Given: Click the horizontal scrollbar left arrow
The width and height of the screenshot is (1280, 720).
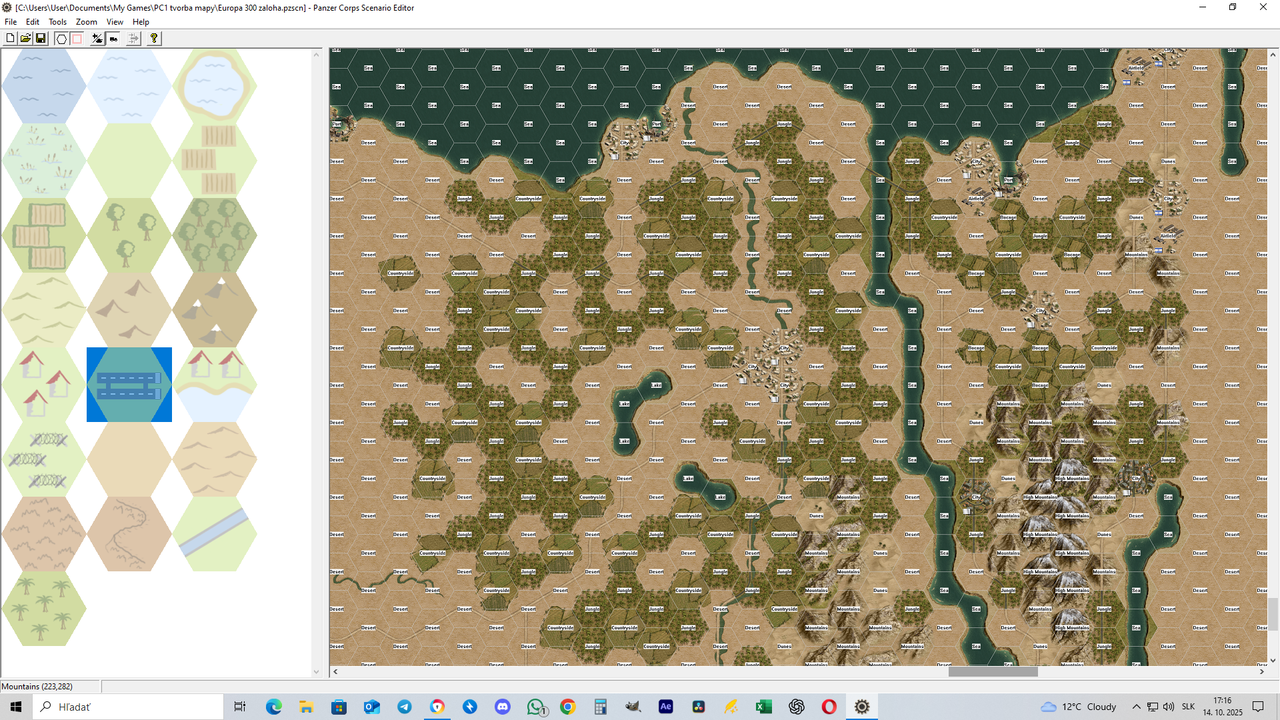Looking at the screenshot, I should 335,672.
